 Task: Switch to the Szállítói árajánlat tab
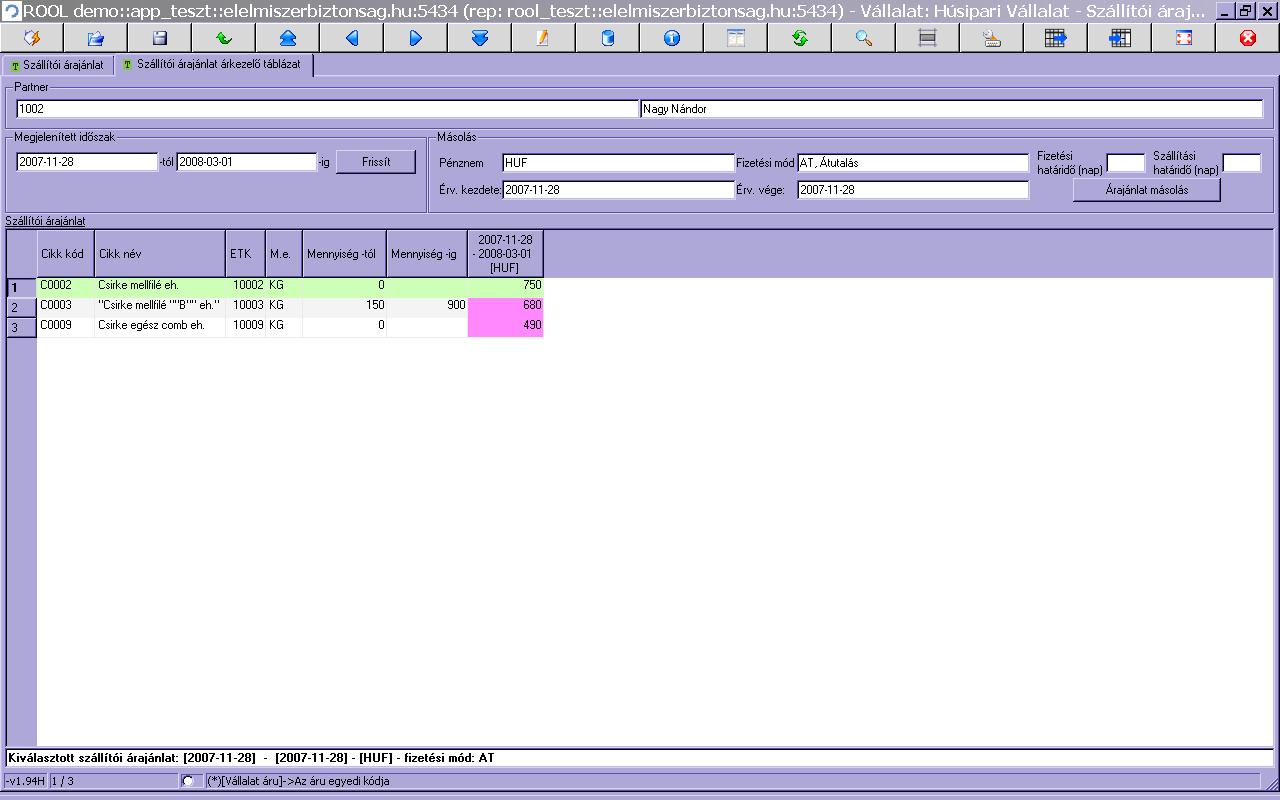tap(57, 65)
